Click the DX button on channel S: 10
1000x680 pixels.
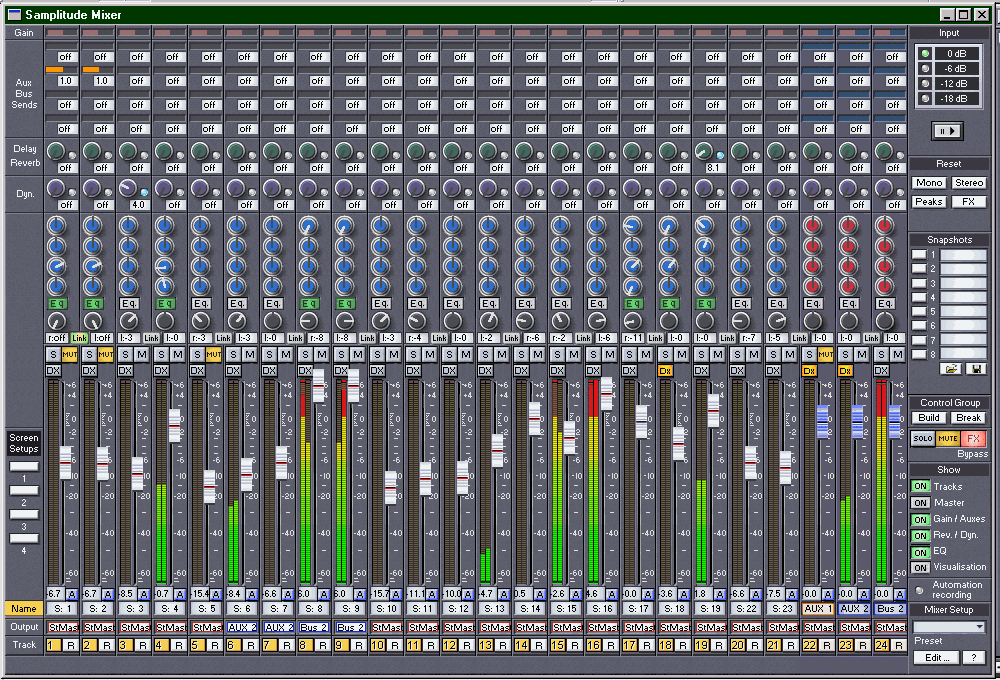pos(377,371)
